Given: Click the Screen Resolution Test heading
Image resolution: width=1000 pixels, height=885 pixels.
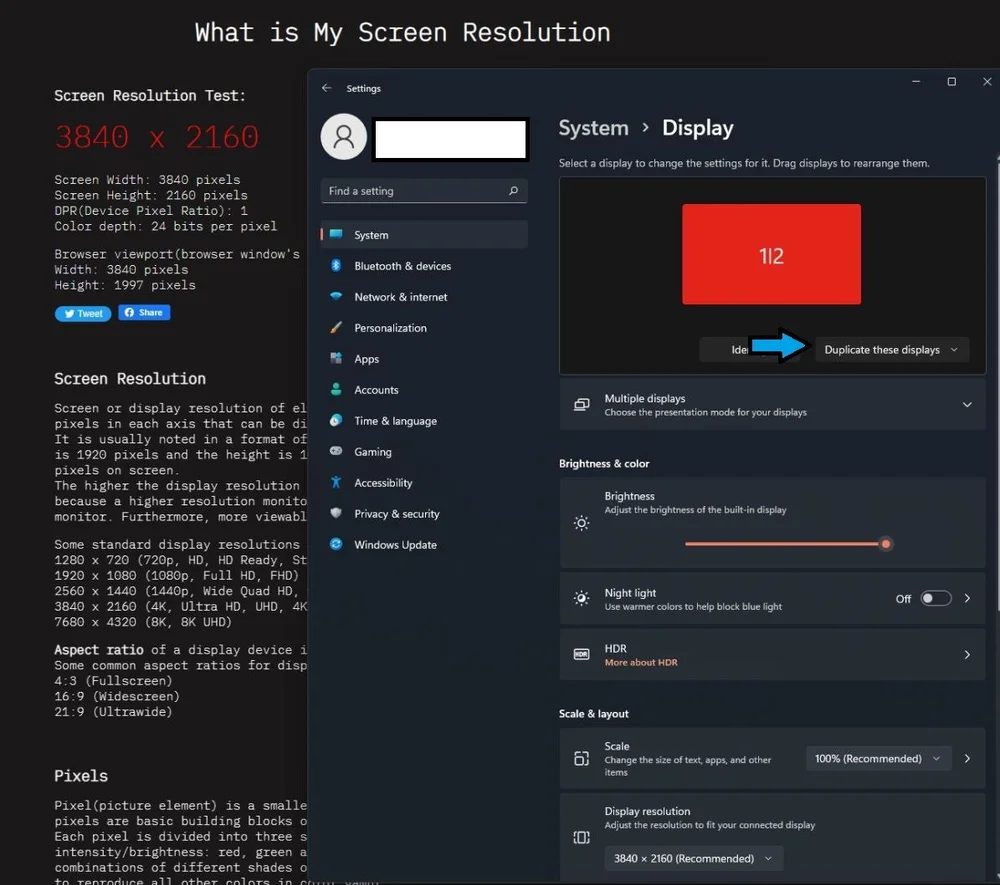Looking at the screenshot, I should tap(150, 96).
